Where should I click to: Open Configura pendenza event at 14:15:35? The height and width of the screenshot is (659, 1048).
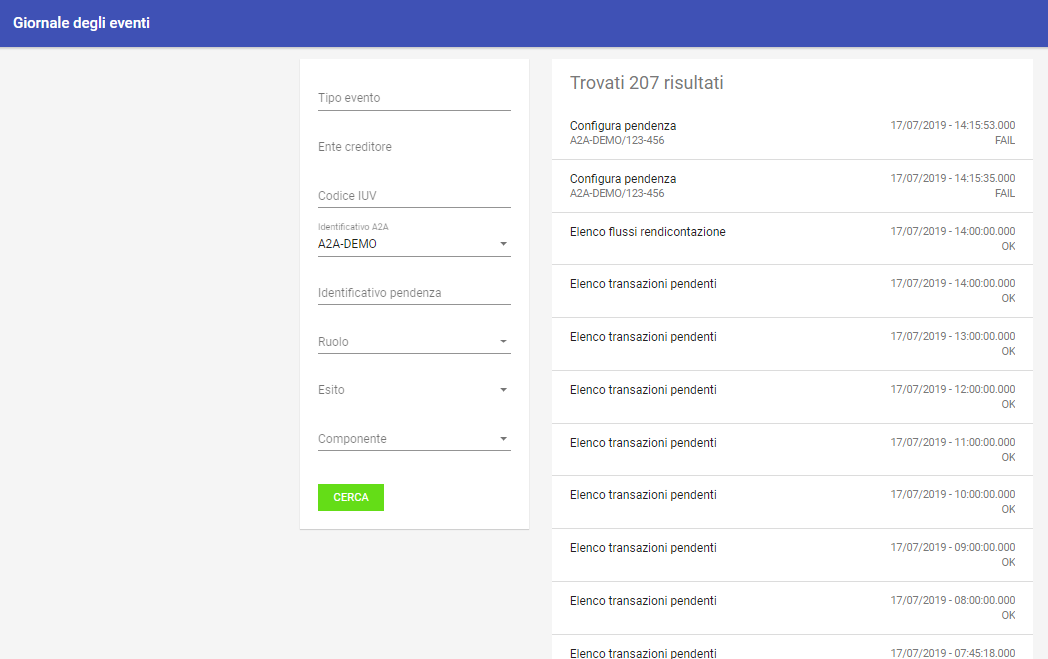coord(792,186)
